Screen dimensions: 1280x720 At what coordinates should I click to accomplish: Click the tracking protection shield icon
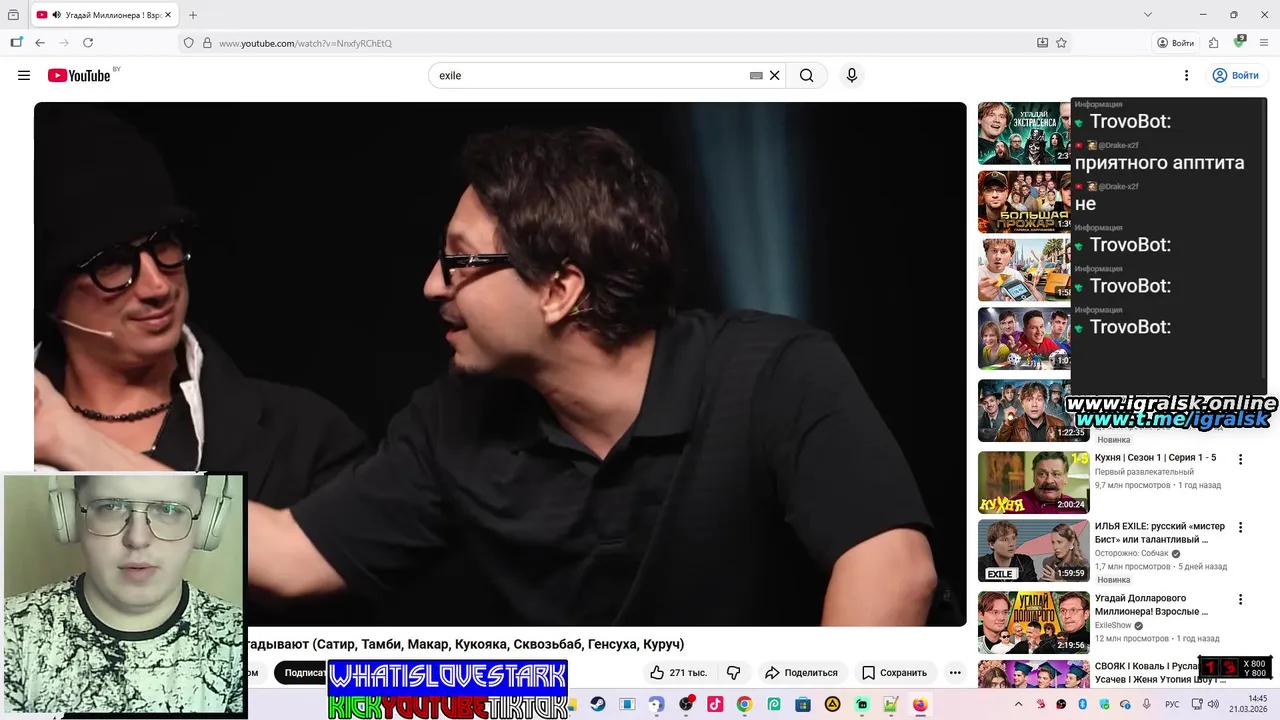(x=188, y=43)
